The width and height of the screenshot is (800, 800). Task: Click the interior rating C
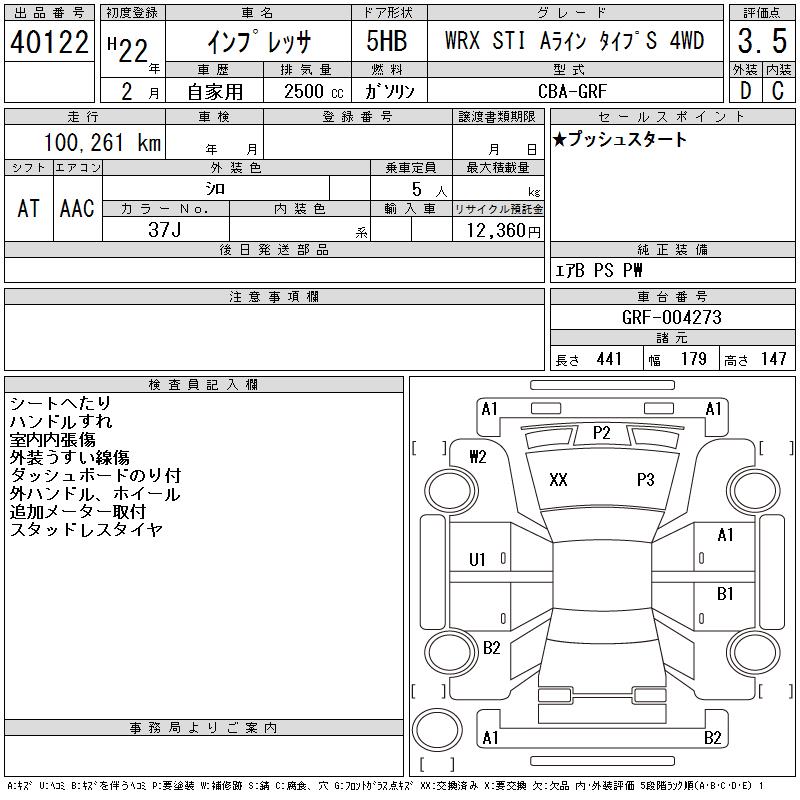(x=778, y=91)
